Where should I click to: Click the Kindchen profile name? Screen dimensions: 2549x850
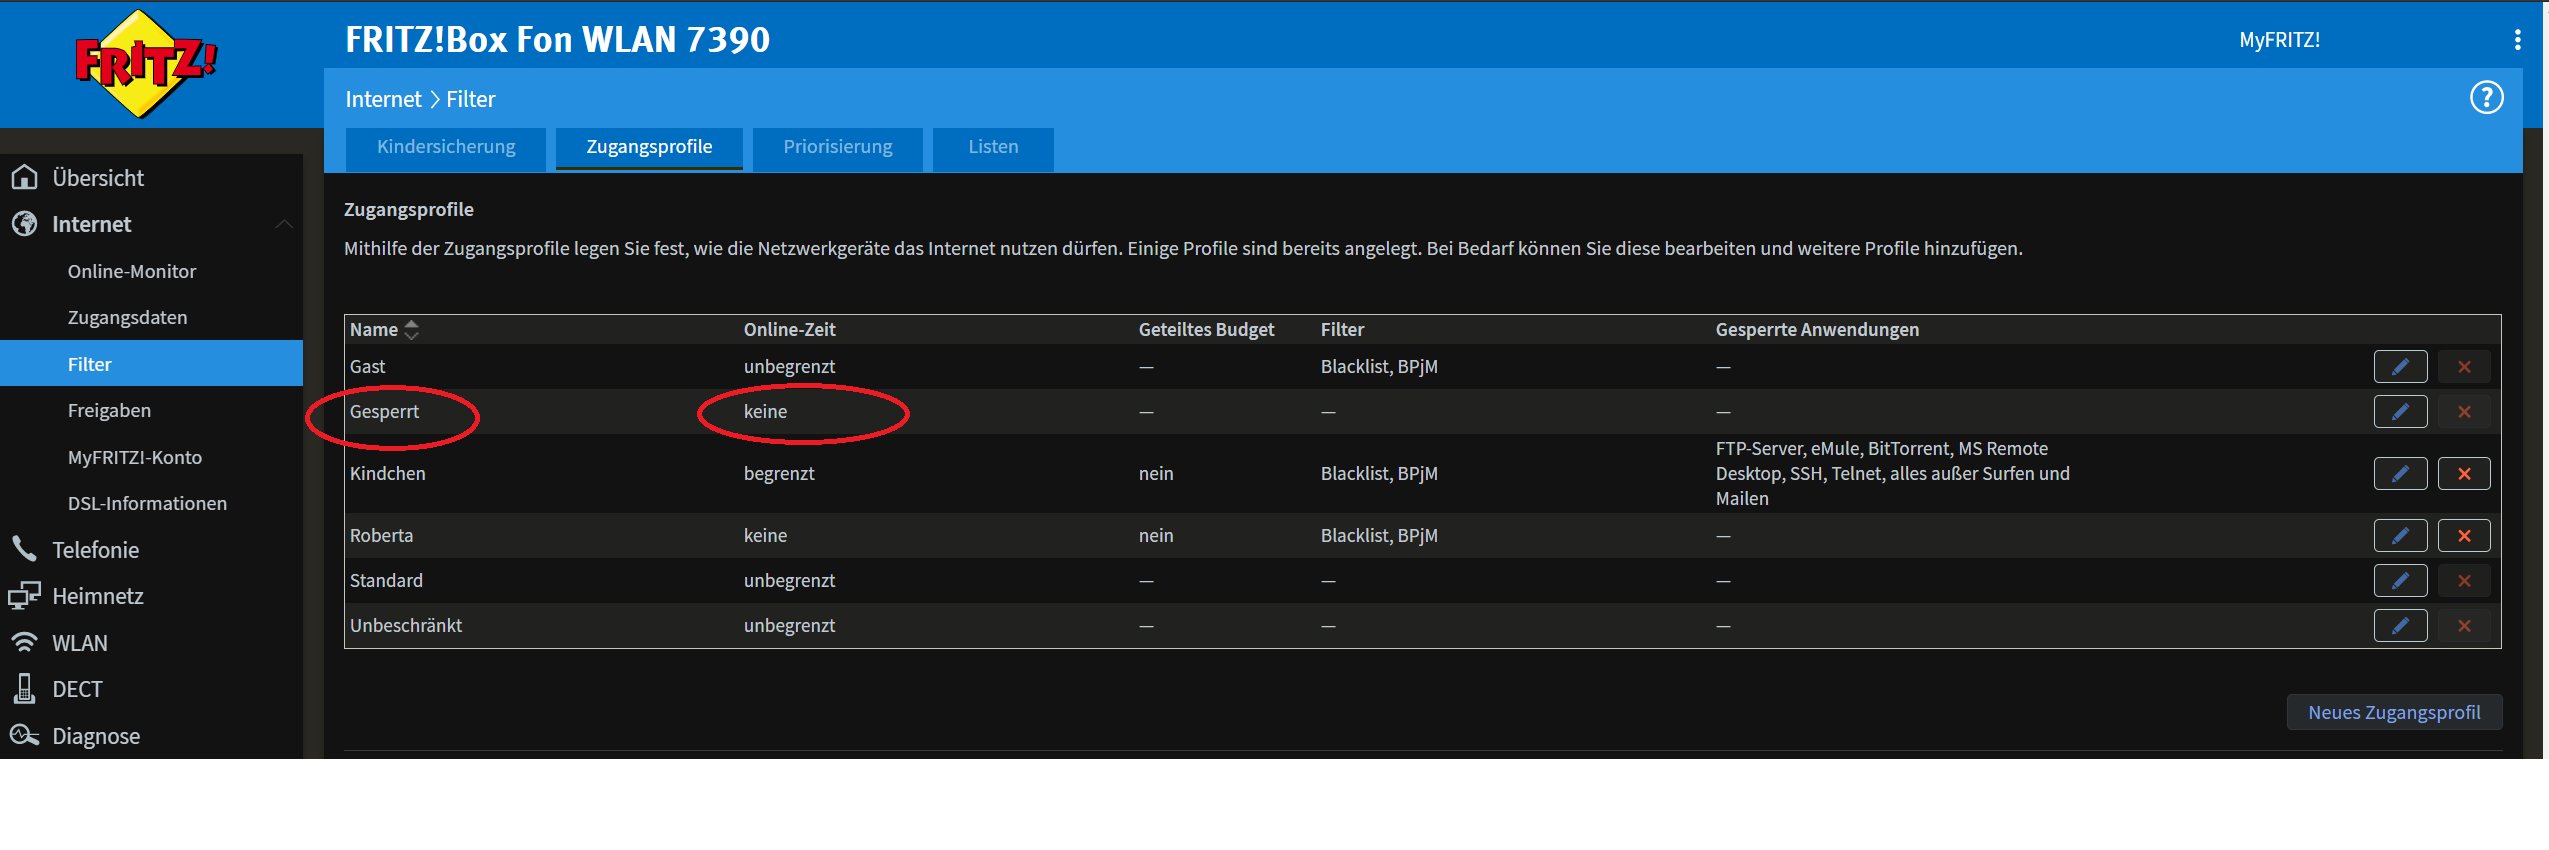[x=387, y=474]
